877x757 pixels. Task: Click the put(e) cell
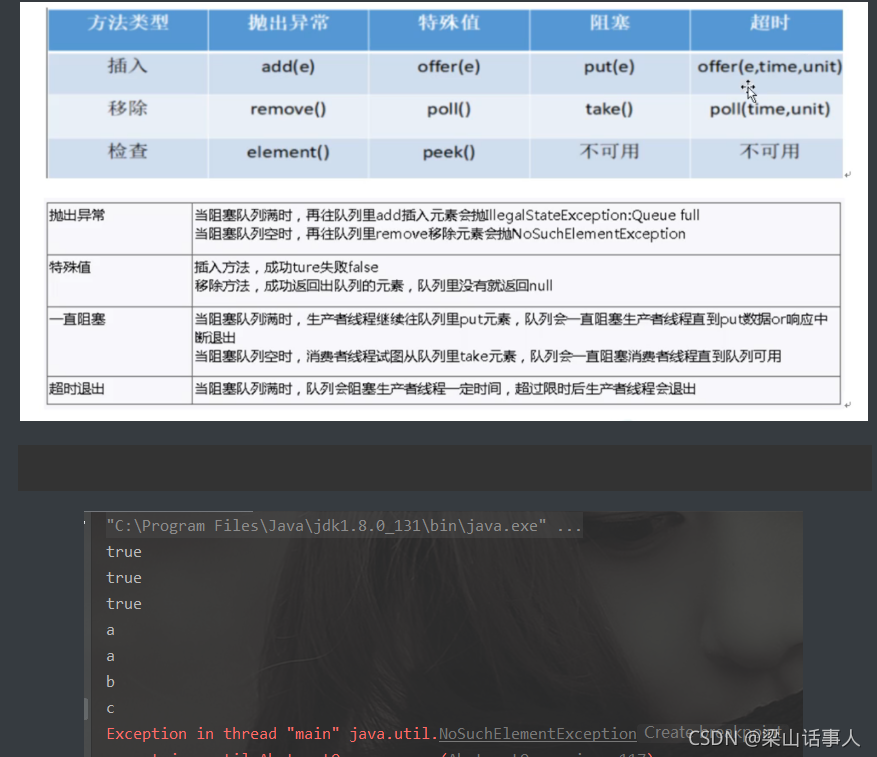609,67
